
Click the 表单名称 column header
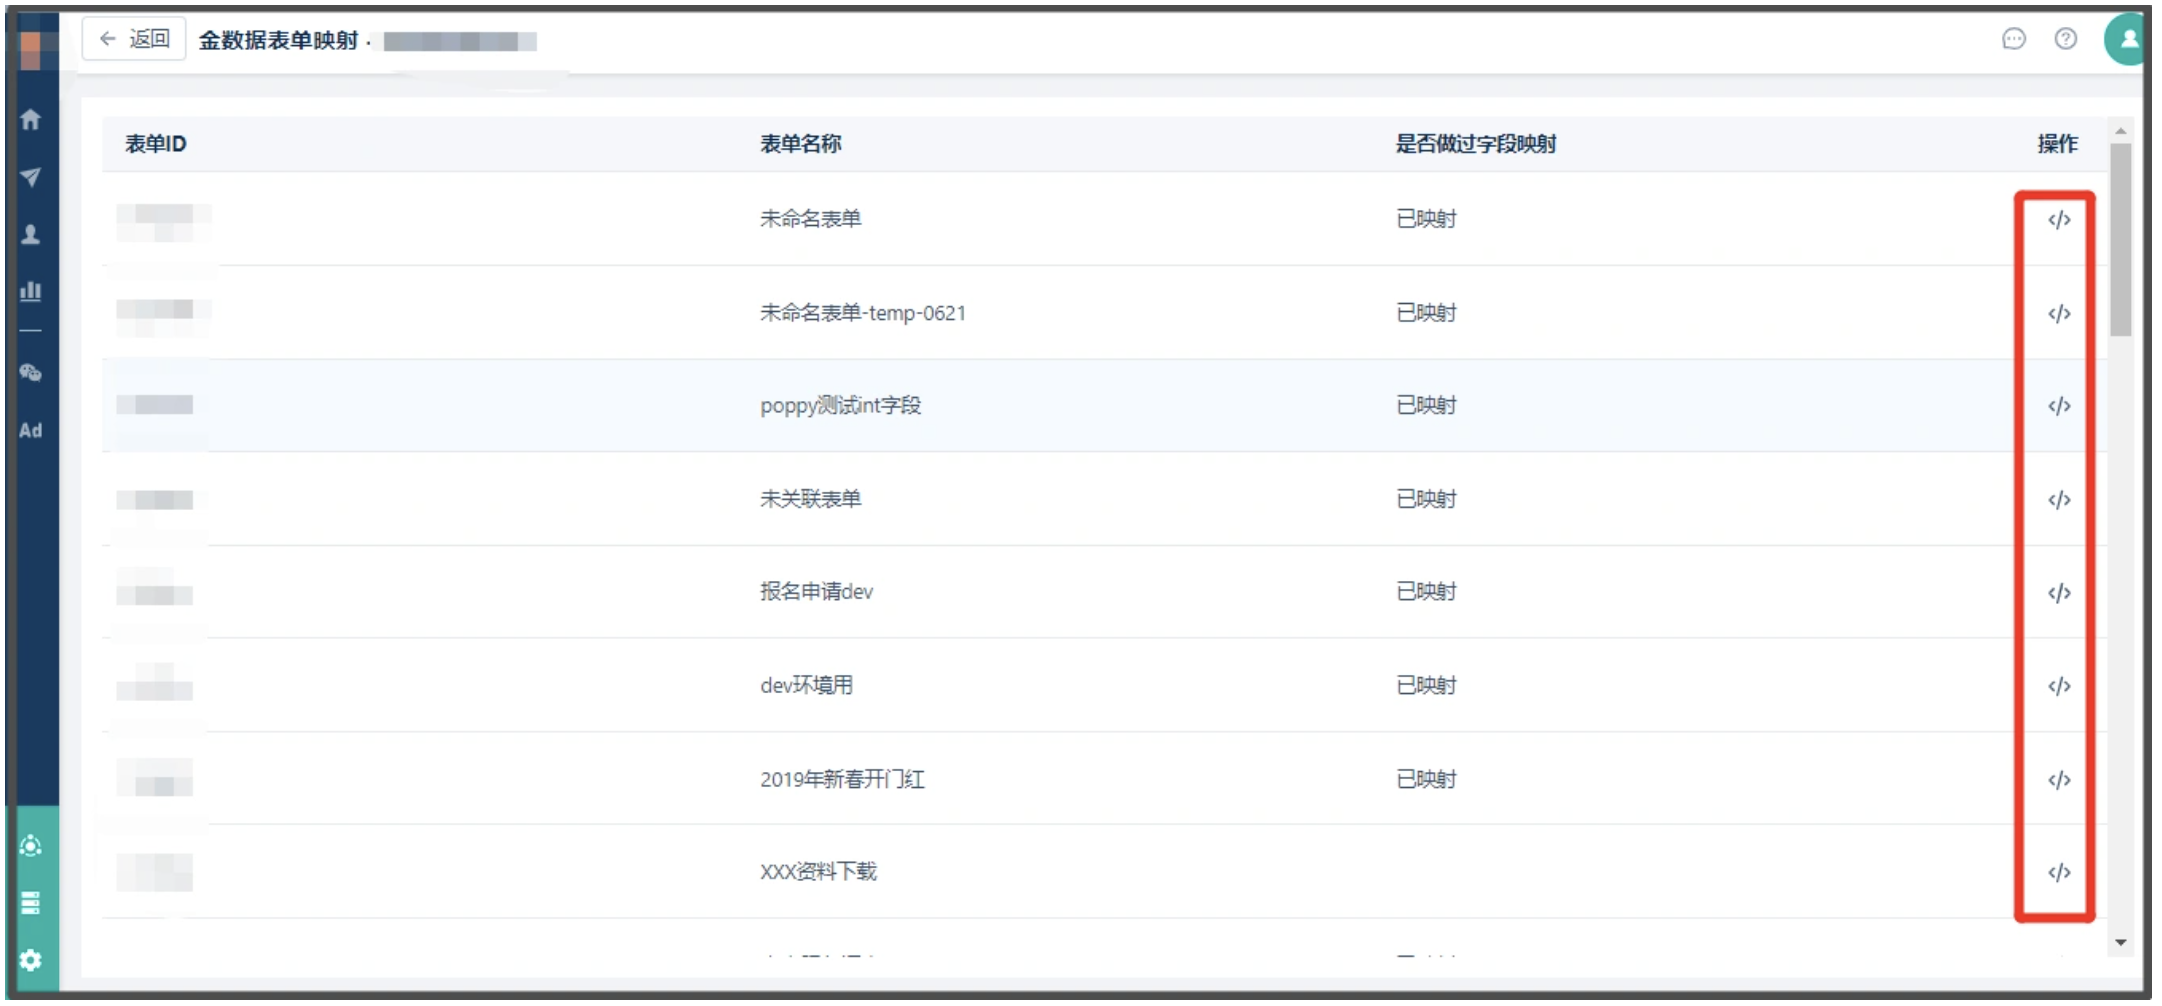point(801,144)
